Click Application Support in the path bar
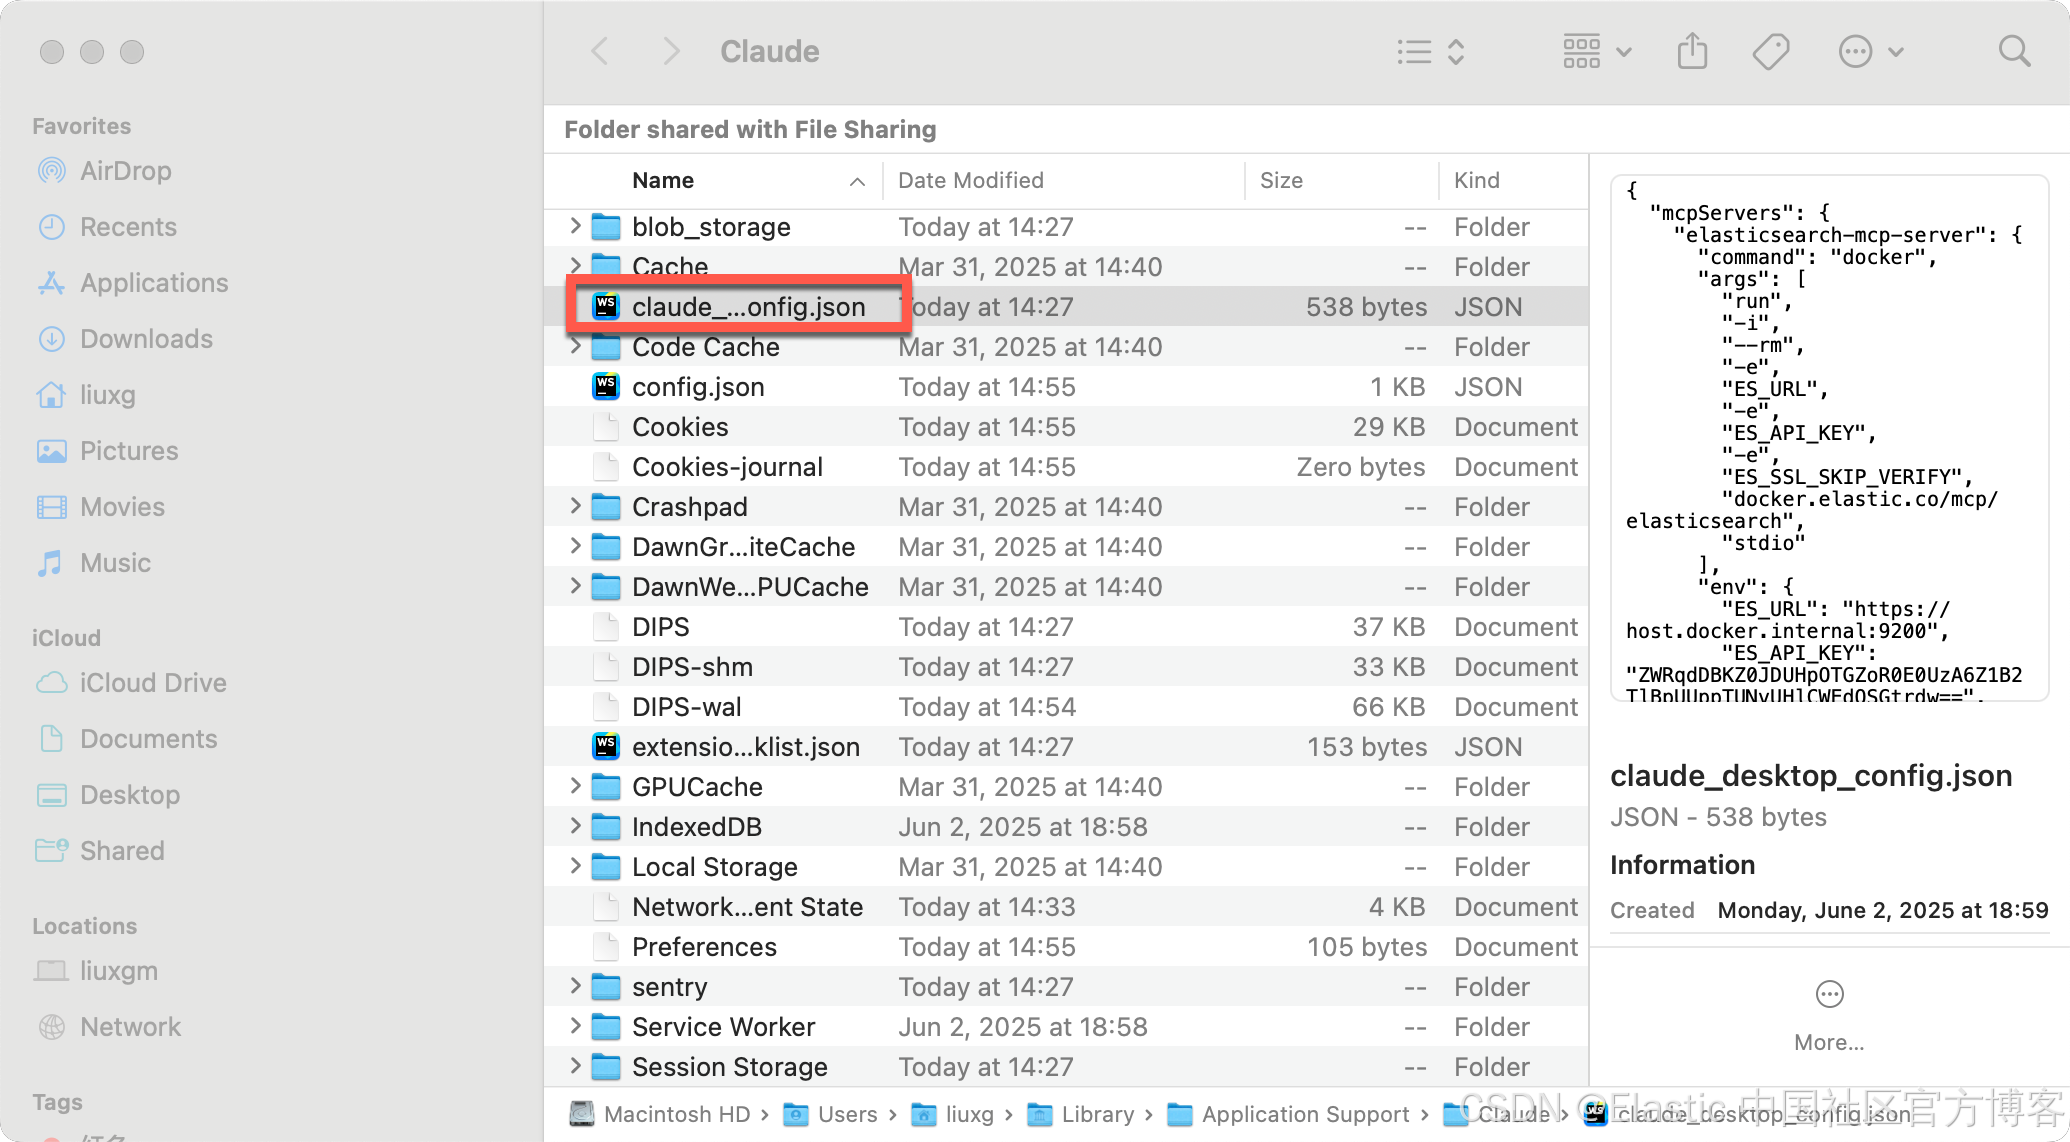Screen dimensions: 2070x1142 [x=1289, y=1114]
